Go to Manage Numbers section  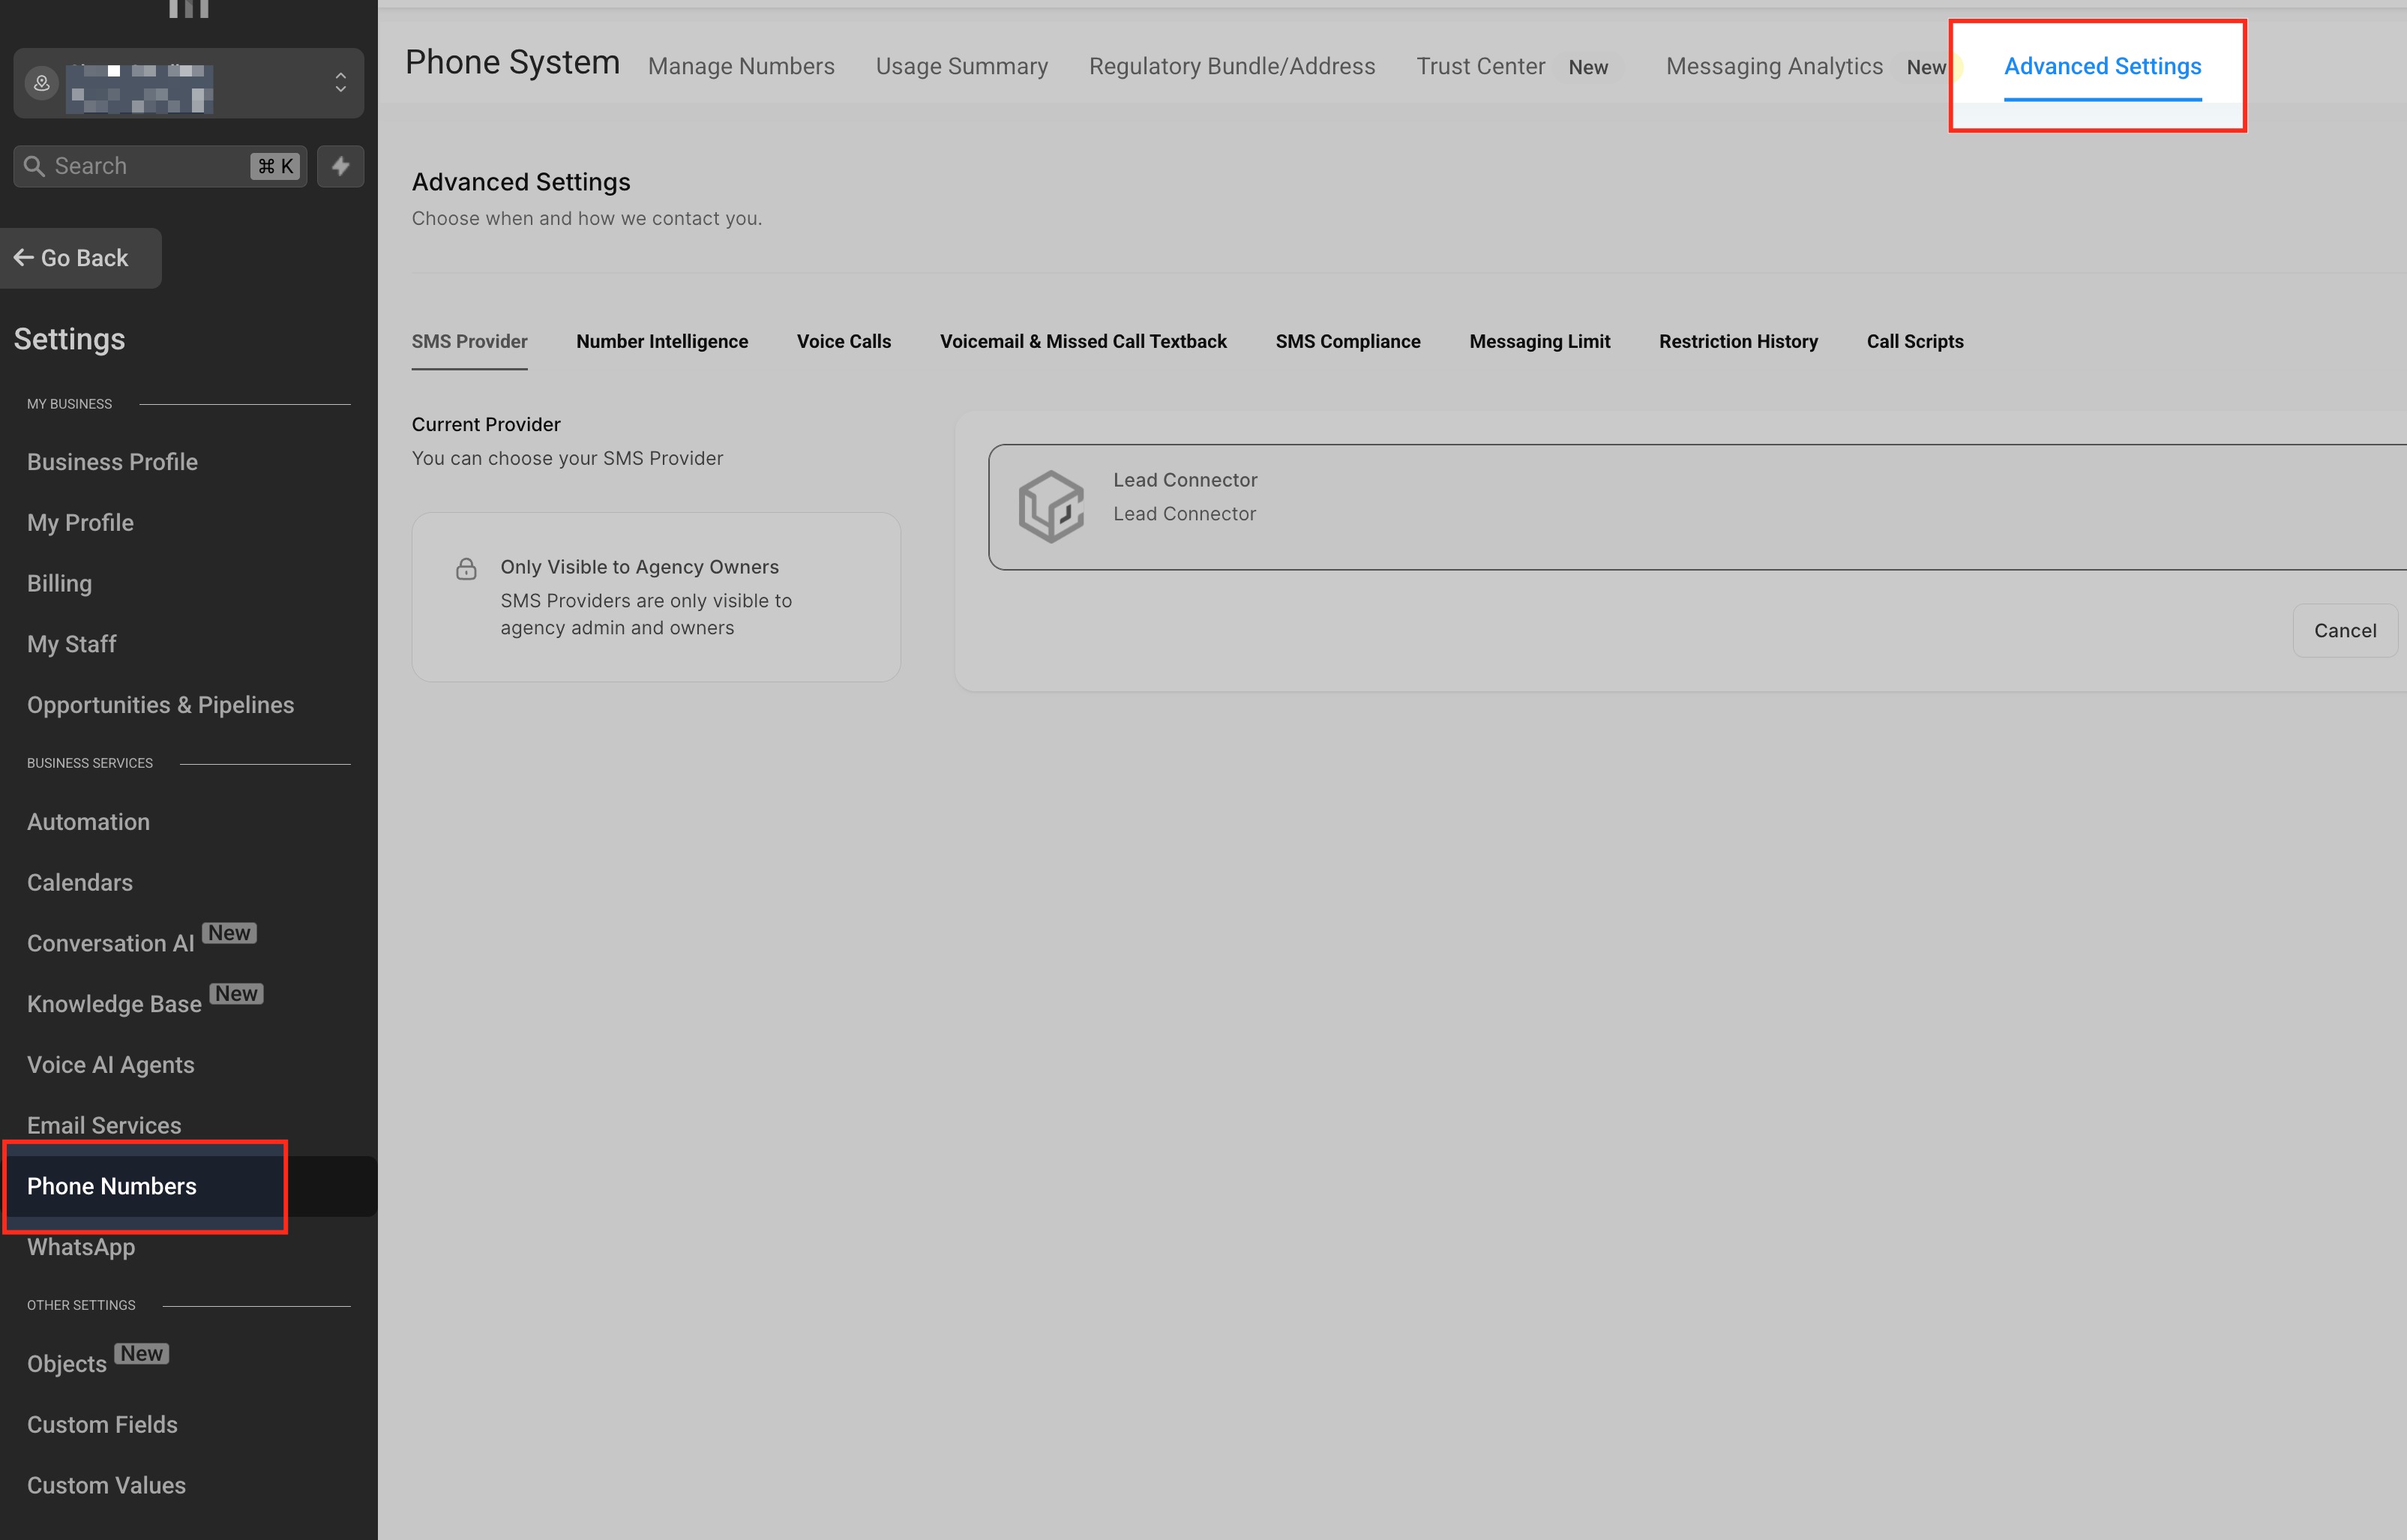tap(741, 67)
